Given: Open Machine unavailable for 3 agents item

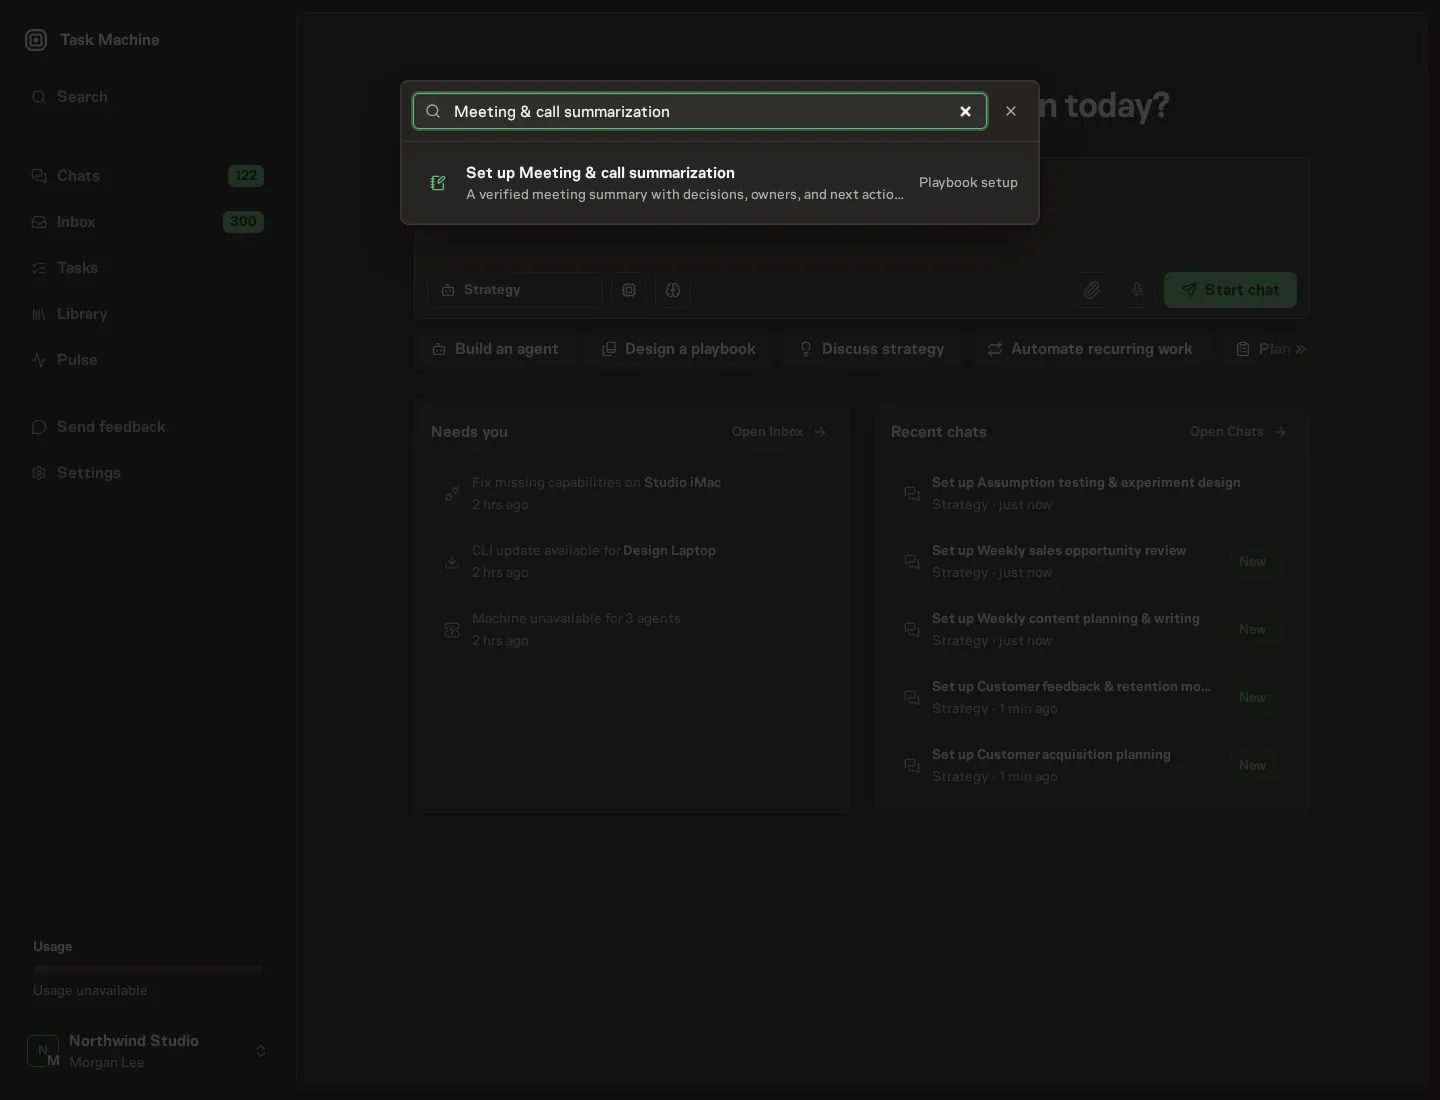Looking at the screenshot, I should point(632,629).
